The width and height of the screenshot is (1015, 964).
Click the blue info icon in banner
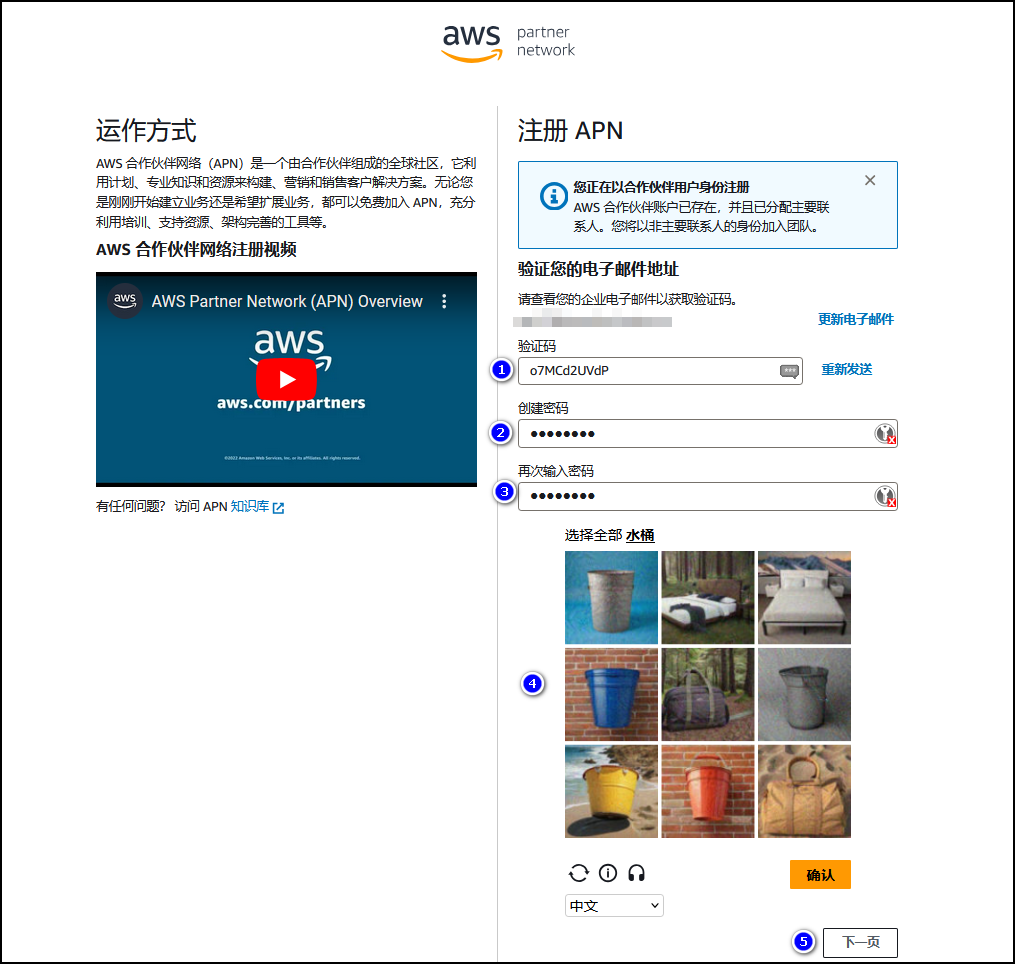click(x=553, y=196)
